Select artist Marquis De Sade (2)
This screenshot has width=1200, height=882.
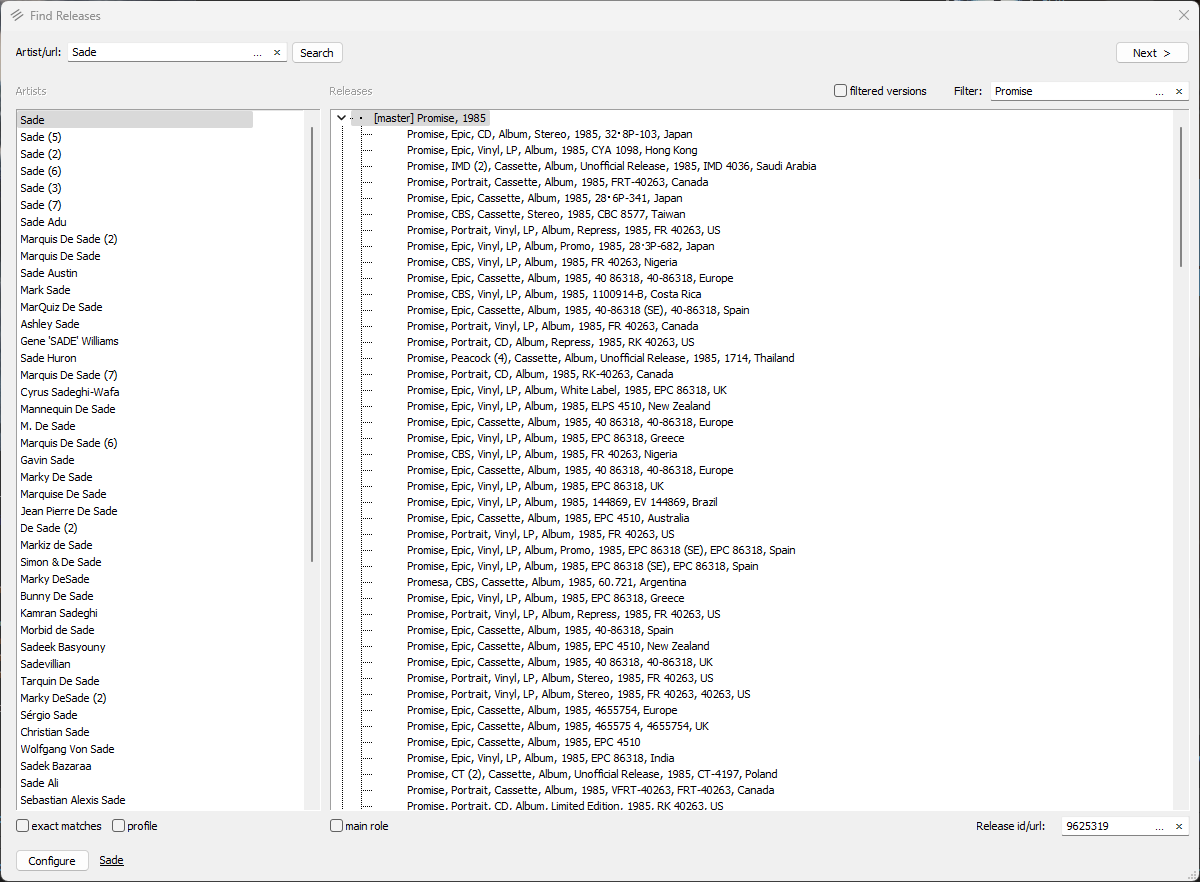pyautogui.click(x=69, y=239)
